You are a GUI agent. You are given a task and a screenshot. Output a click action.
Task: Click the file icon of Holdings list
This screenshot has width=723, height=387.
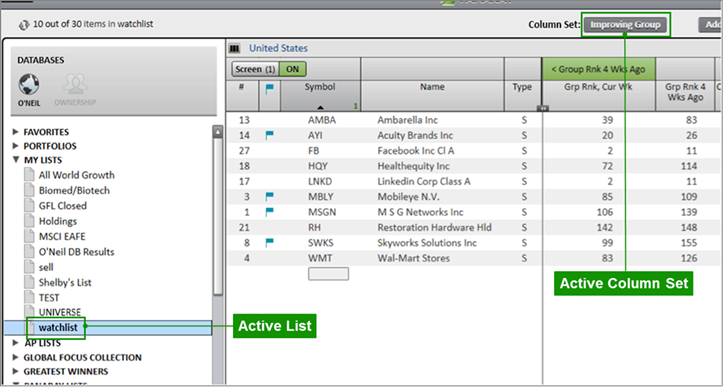[30, 221]
